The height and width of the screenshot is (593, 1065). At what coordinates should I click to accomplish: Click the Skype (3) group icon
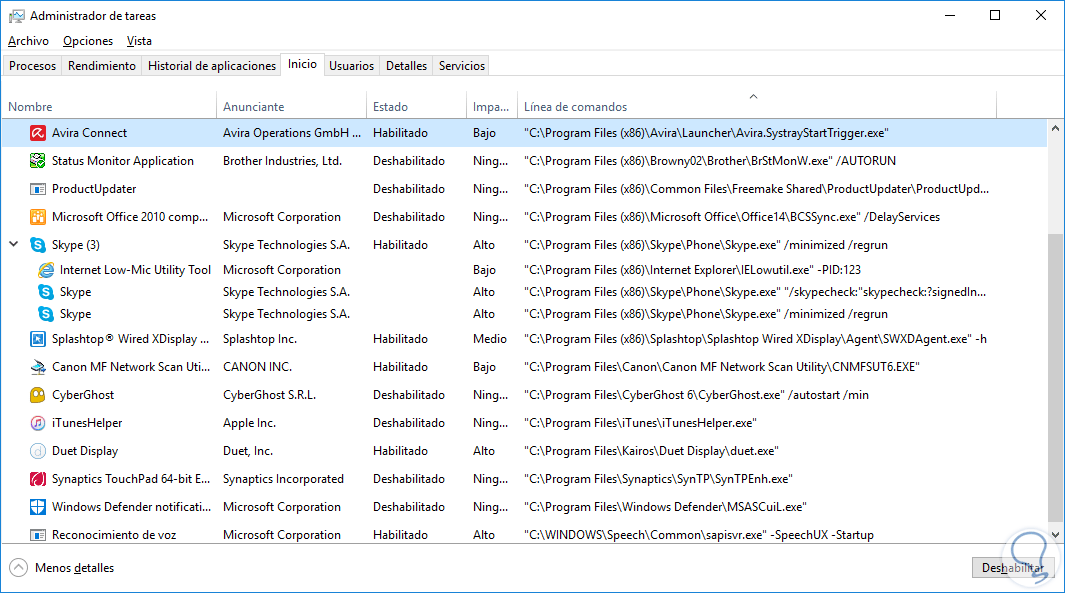(x=38, y=245)
